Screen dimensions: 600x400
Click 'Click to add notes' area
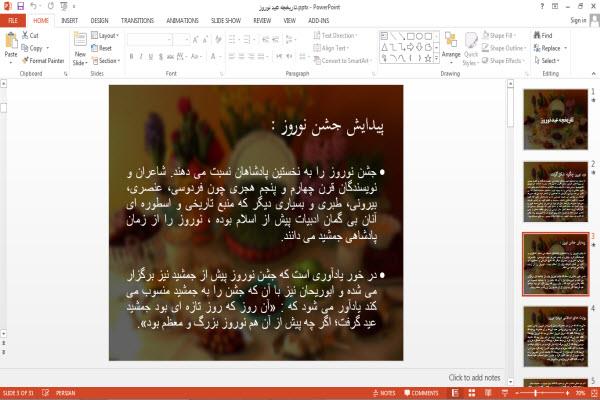click(474, 377)
